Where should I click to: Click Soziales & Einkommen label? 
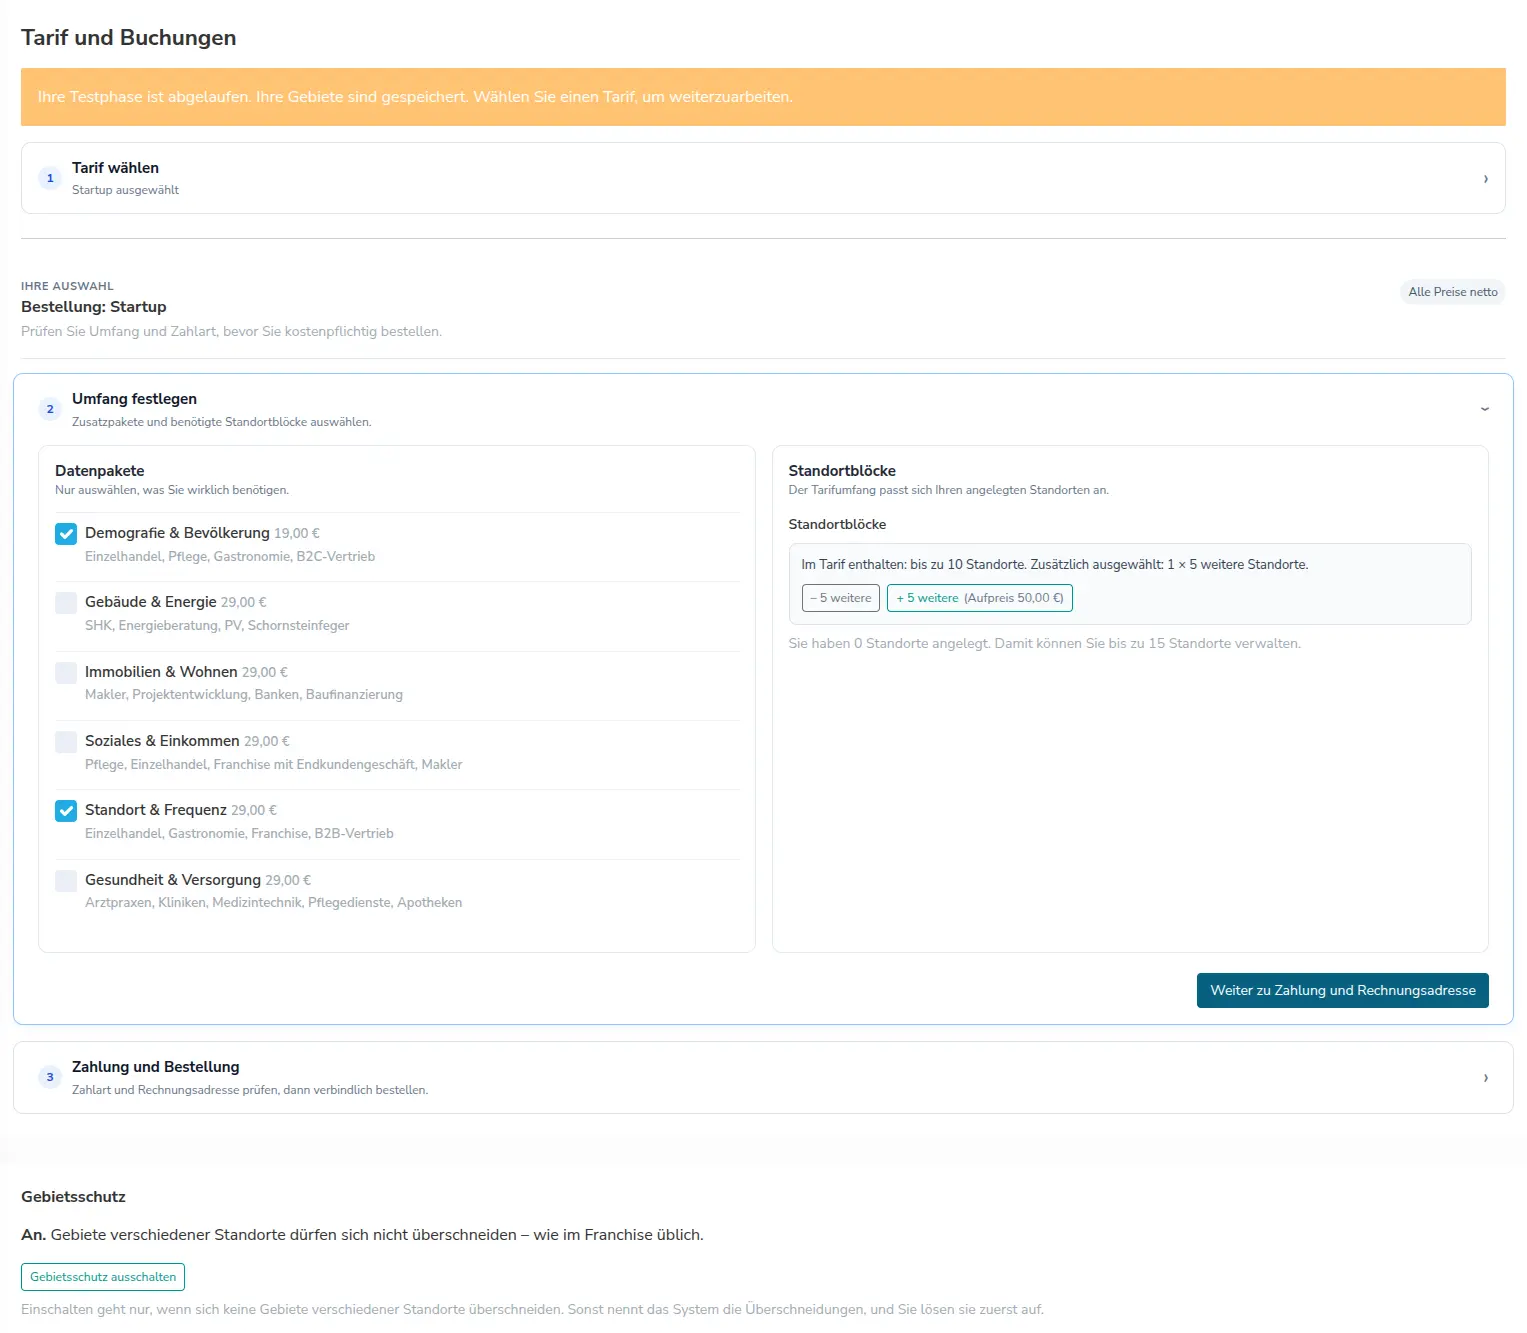click(162, 741)
